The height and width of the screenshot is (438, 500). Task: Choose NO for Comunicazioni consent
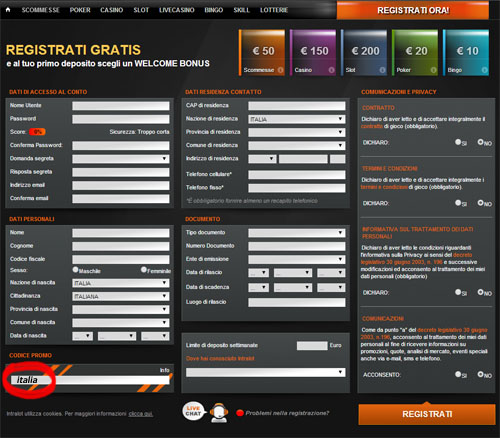[x=480, y=374]
